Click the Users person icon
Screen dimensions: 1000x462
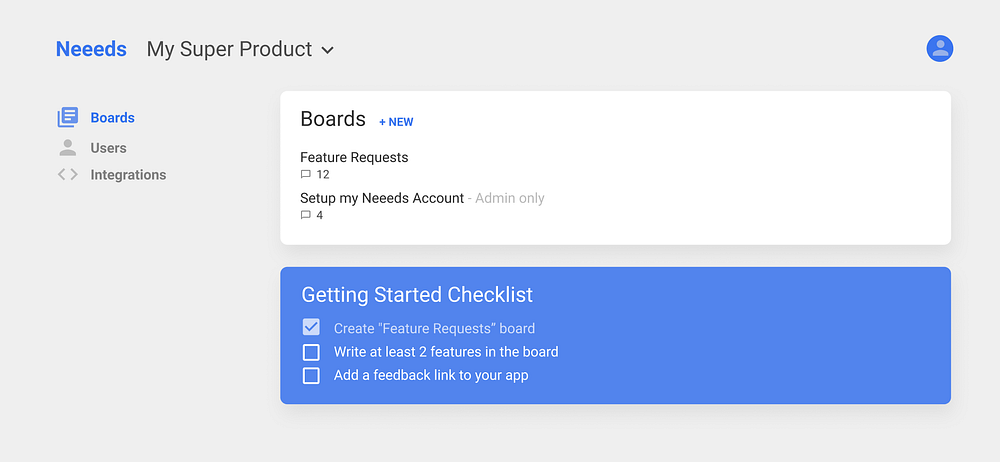click(x=67, y=148)
